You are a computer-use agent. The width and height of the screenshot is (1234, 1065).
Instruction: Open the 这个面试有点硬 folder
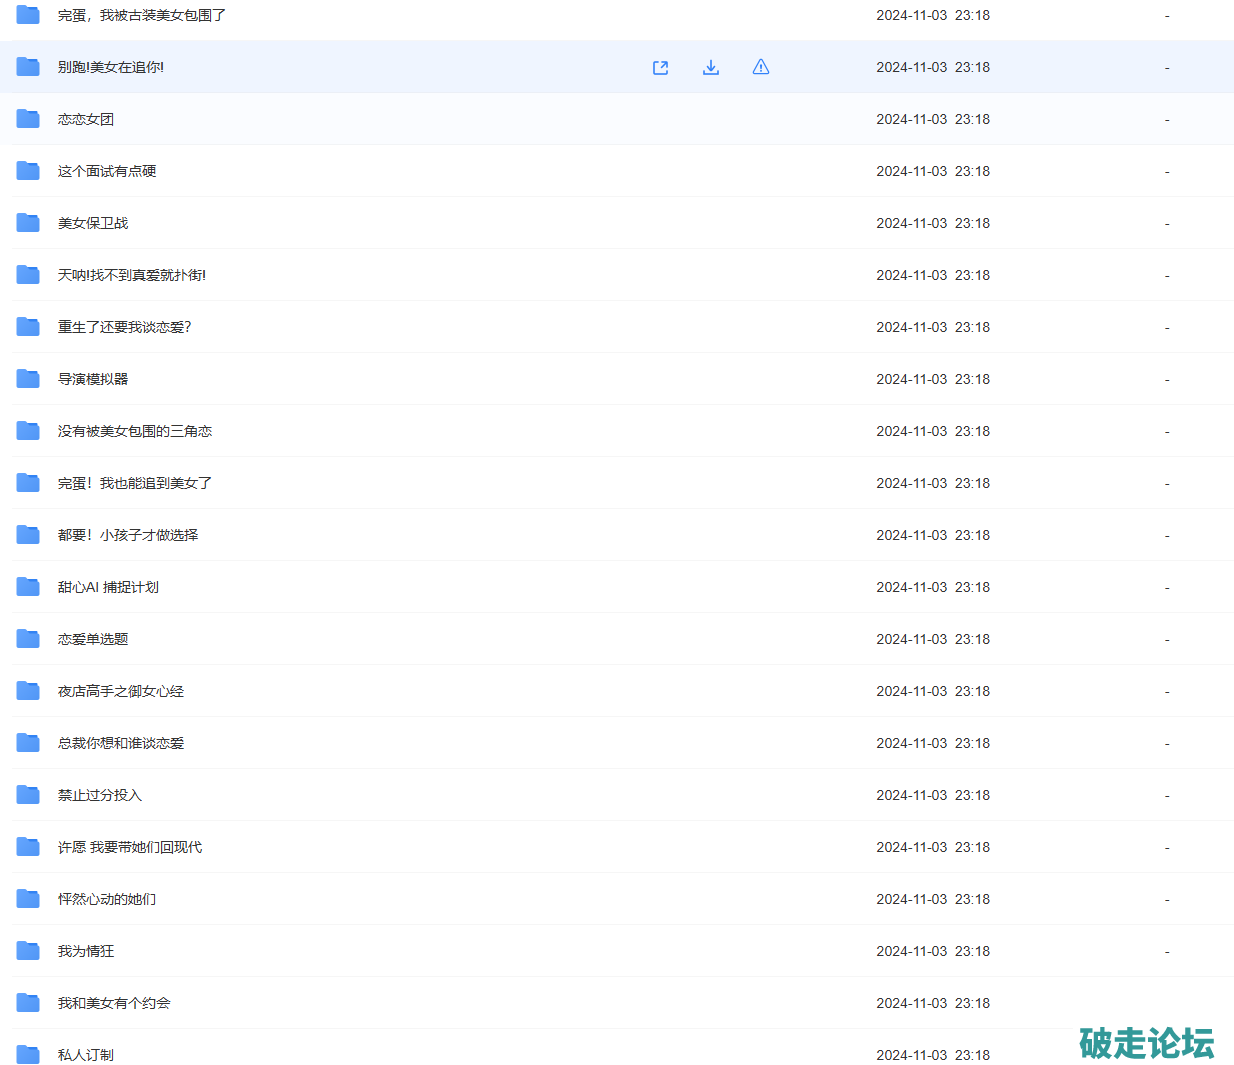(x=107, y=171)
